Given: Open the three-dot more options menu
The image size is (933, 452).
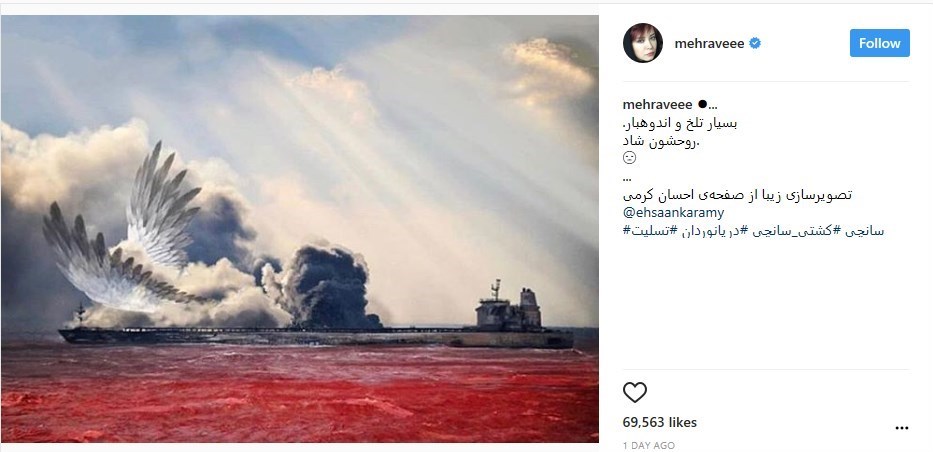Looking at the screenshot, I should (901, 428).
